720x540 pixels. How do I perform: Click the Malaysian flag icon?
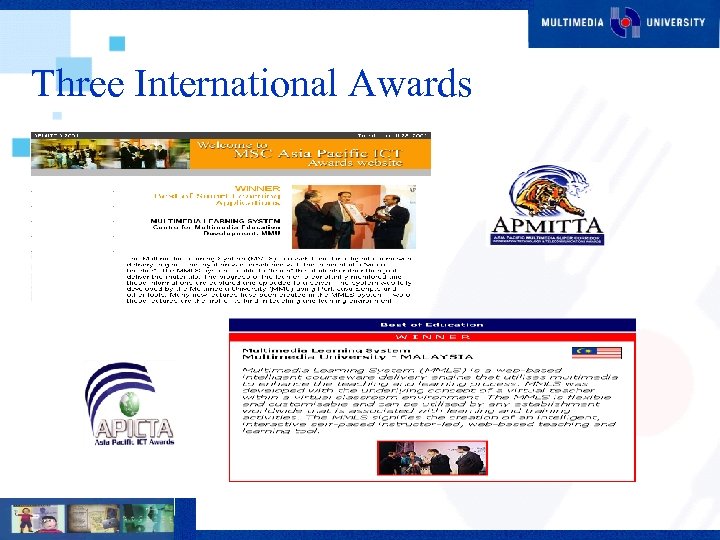(596, 353)
